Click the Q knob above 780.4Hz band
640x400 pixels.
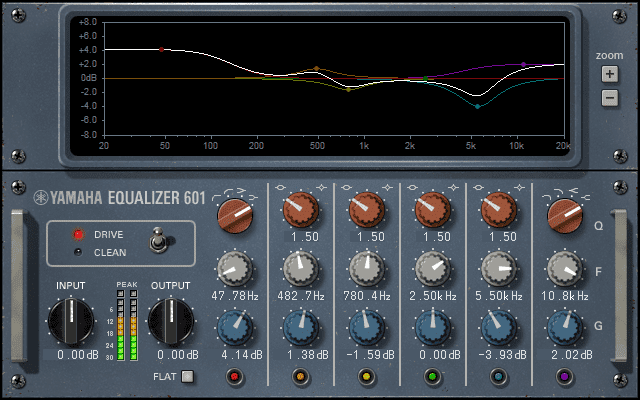point(367,210)
